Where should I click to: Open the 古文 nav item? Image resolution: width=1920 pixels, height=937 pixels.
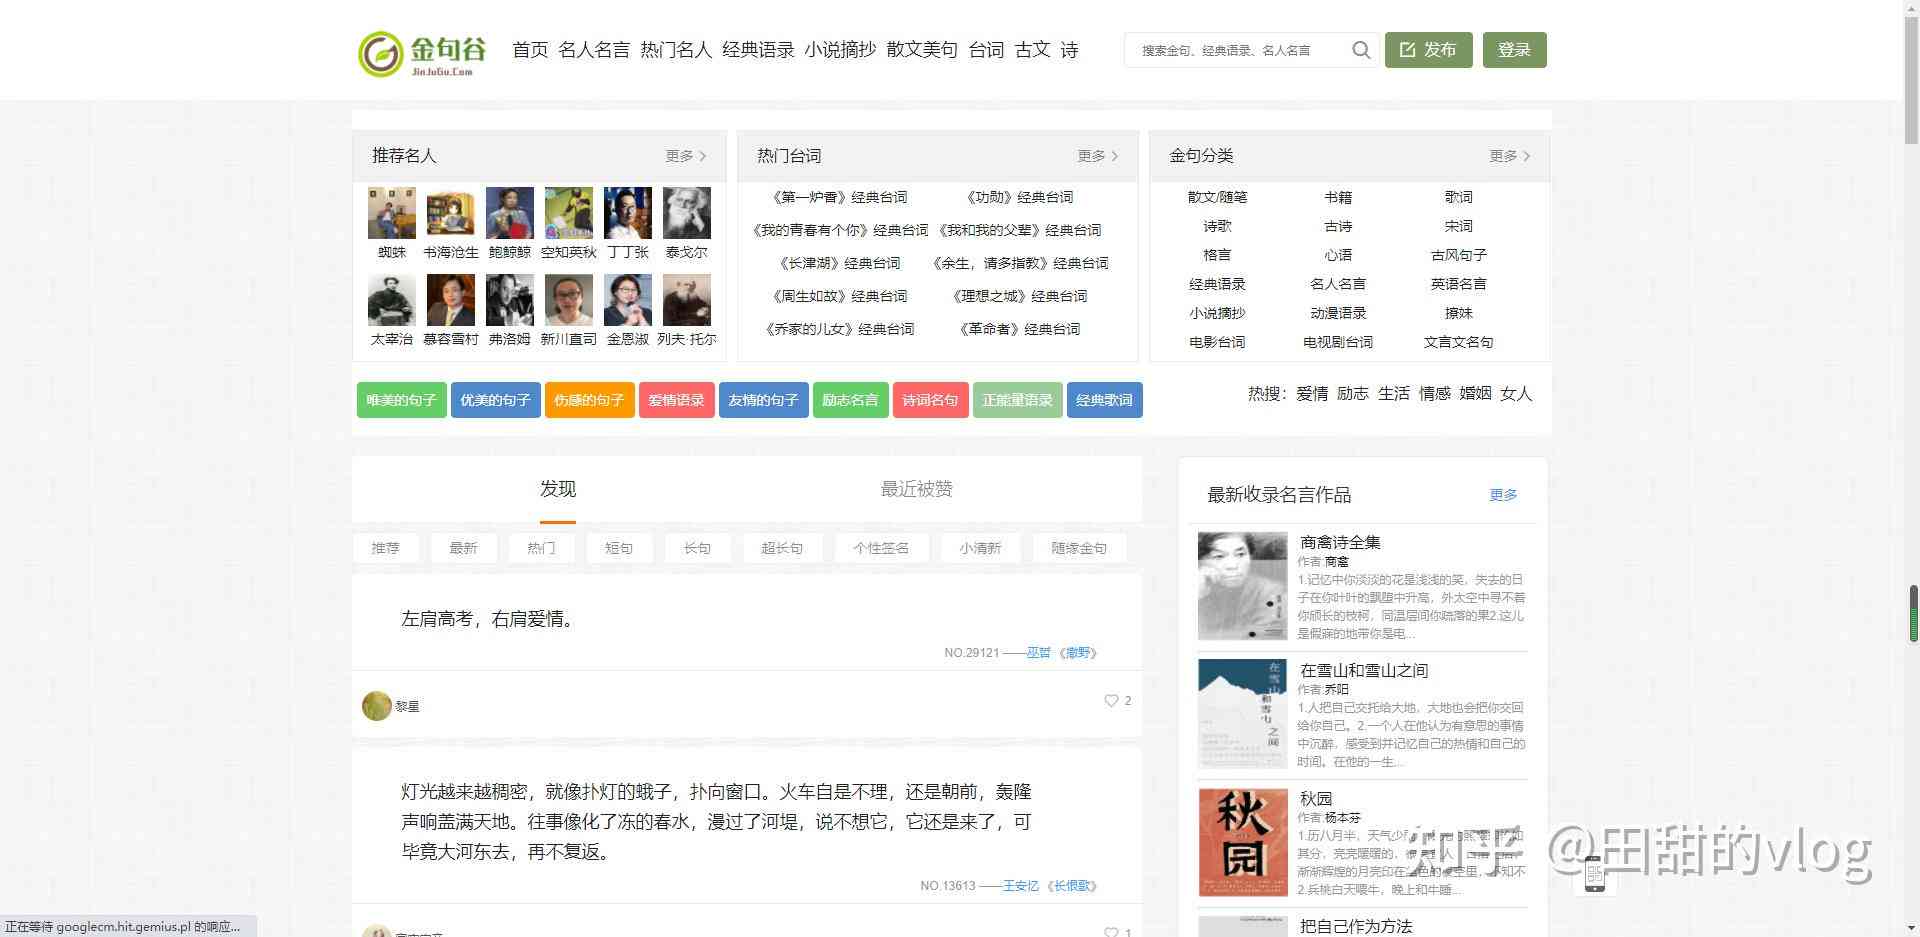point(1032,50)
